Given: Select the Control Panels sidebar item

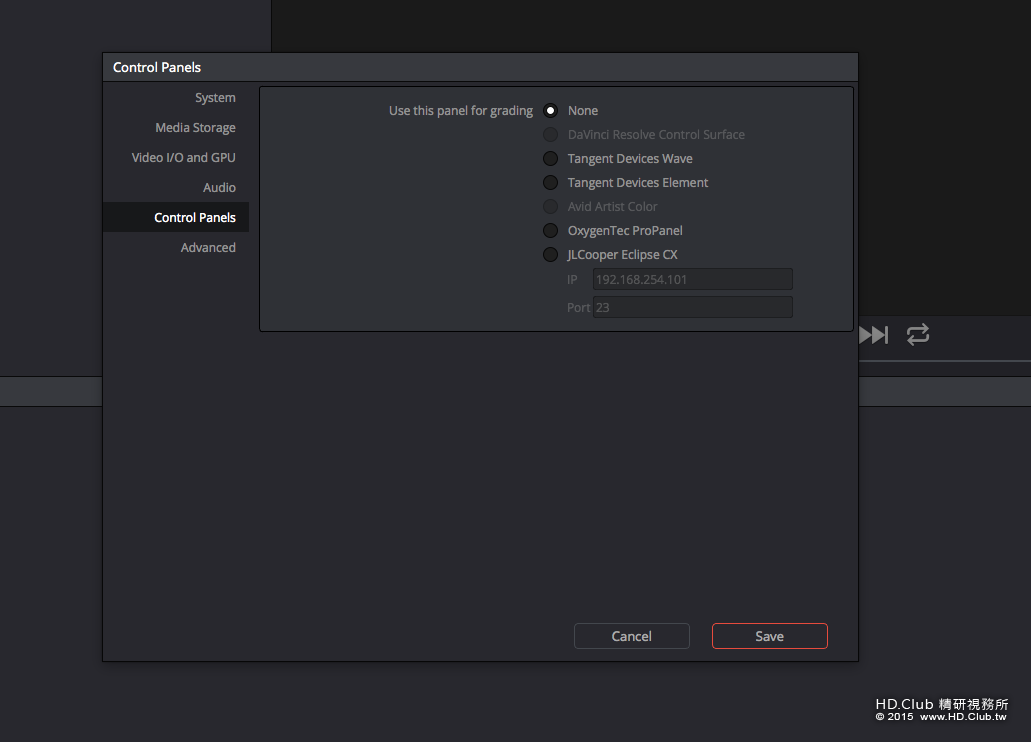Looking at the screenshot, I should (x=176, y=218).
